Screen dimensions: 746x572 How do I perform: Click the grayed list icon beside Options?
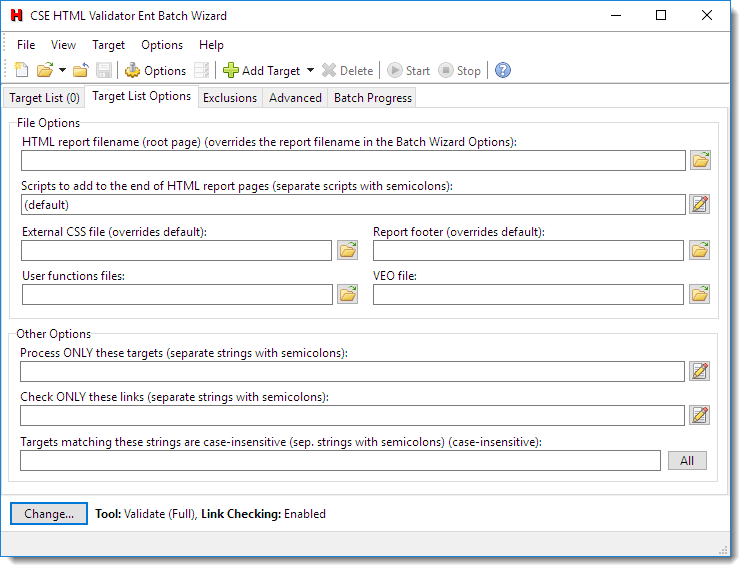click(x=202, y=70)
